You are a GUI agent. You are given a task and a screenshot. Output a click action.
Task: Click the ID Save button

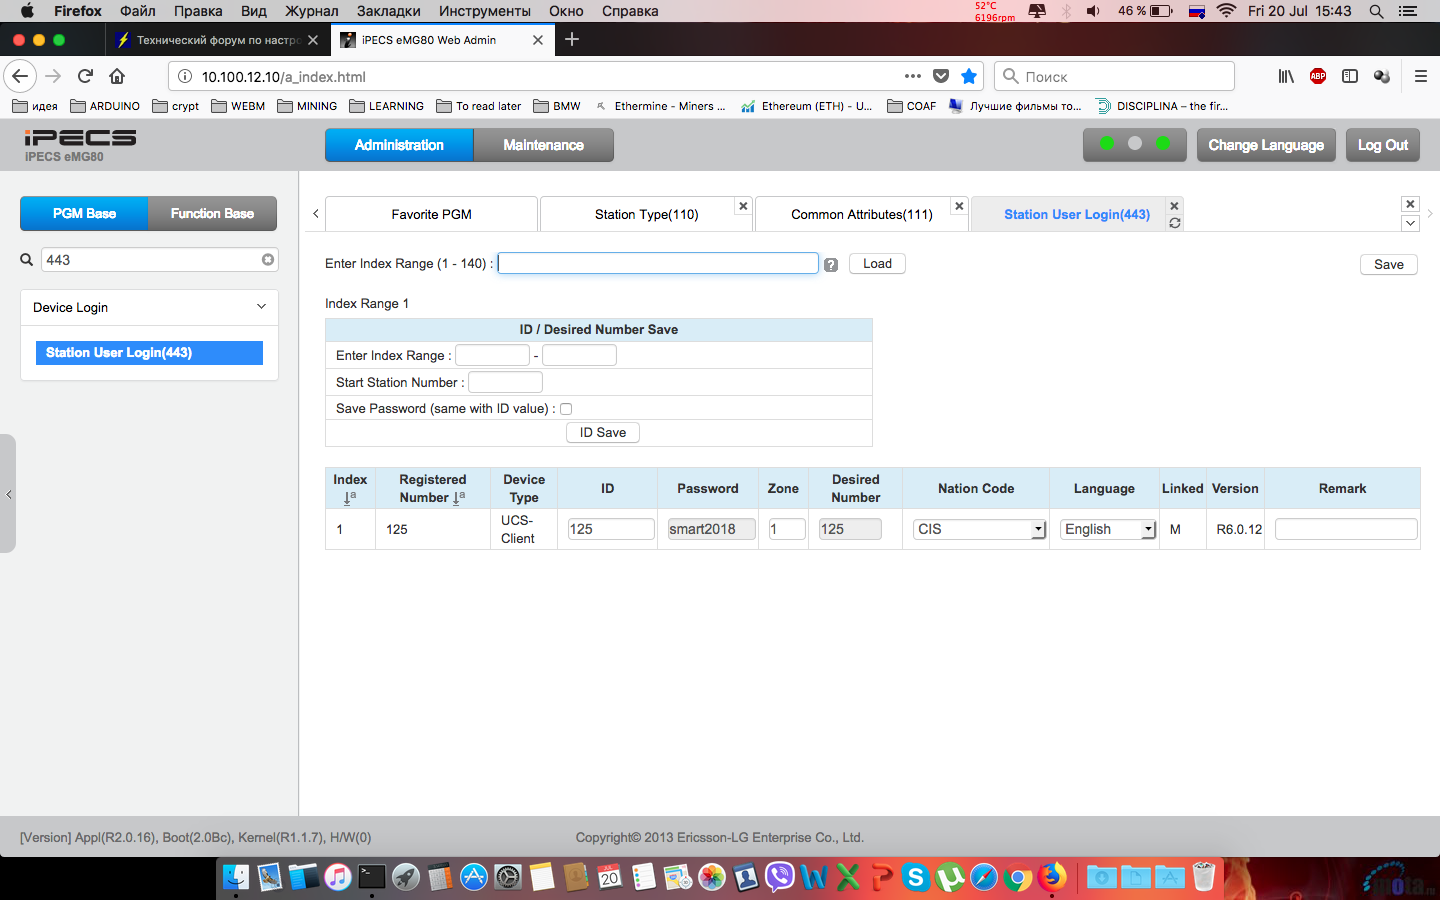603,433
